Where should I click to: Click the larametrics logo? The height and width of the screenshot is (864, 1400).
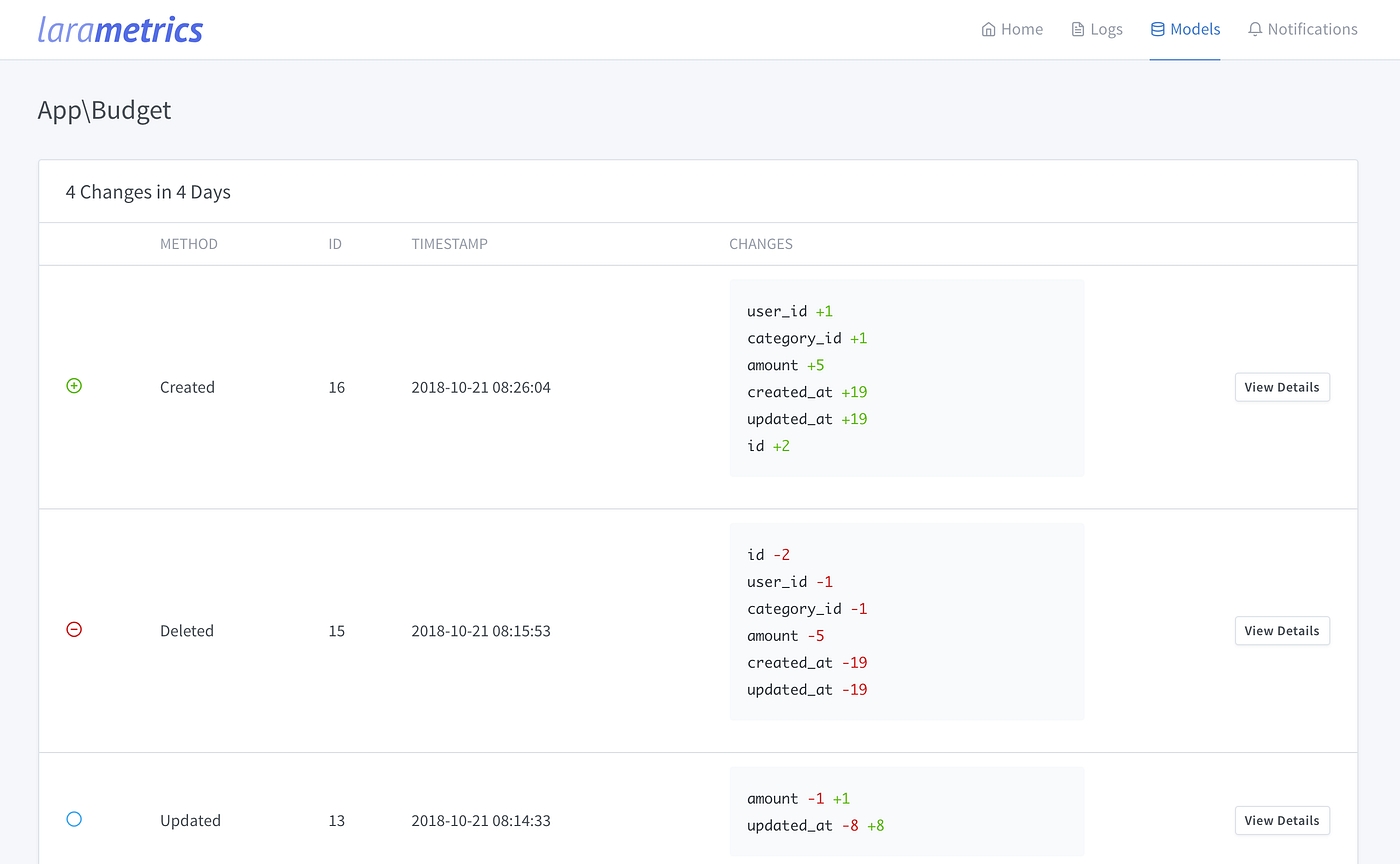[x=120, y=29]
